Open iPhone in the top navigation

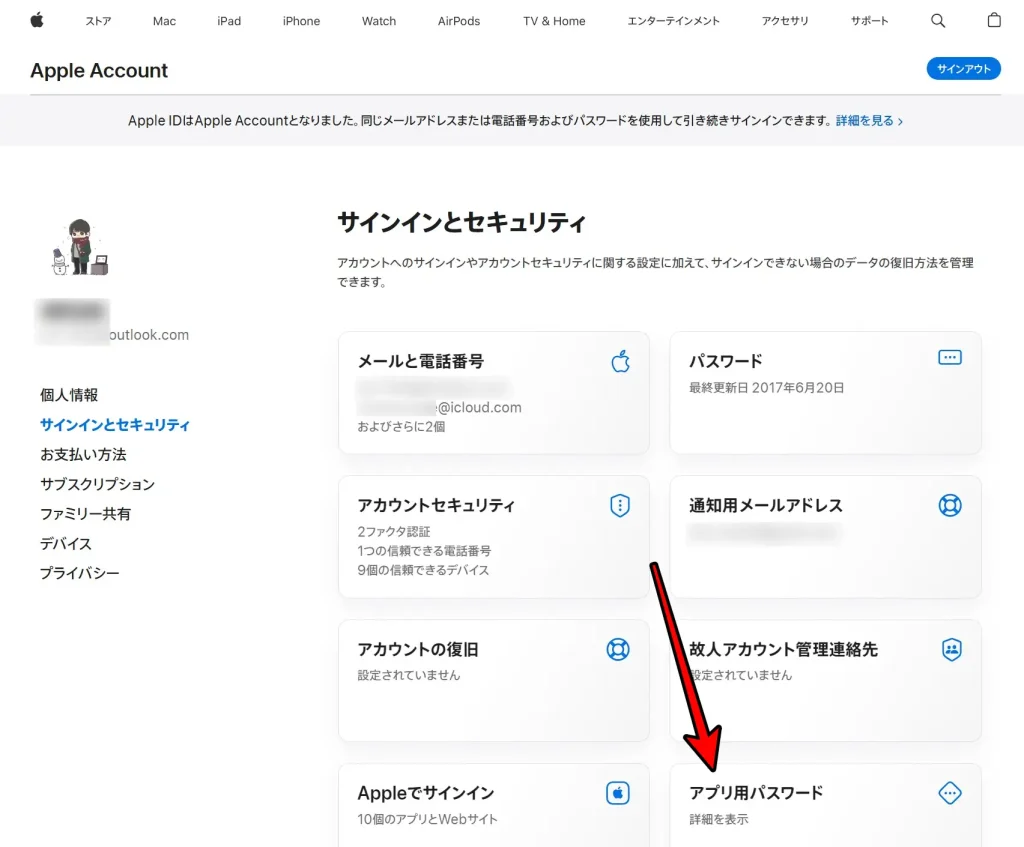click(301, 21)
